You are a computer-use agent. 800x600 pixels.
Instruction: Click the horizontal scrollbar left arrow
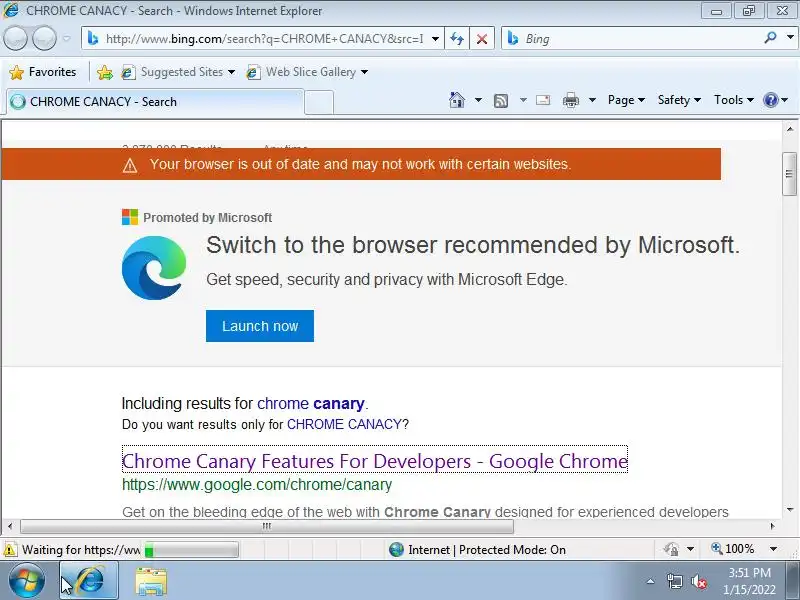(x=10, y=526)
